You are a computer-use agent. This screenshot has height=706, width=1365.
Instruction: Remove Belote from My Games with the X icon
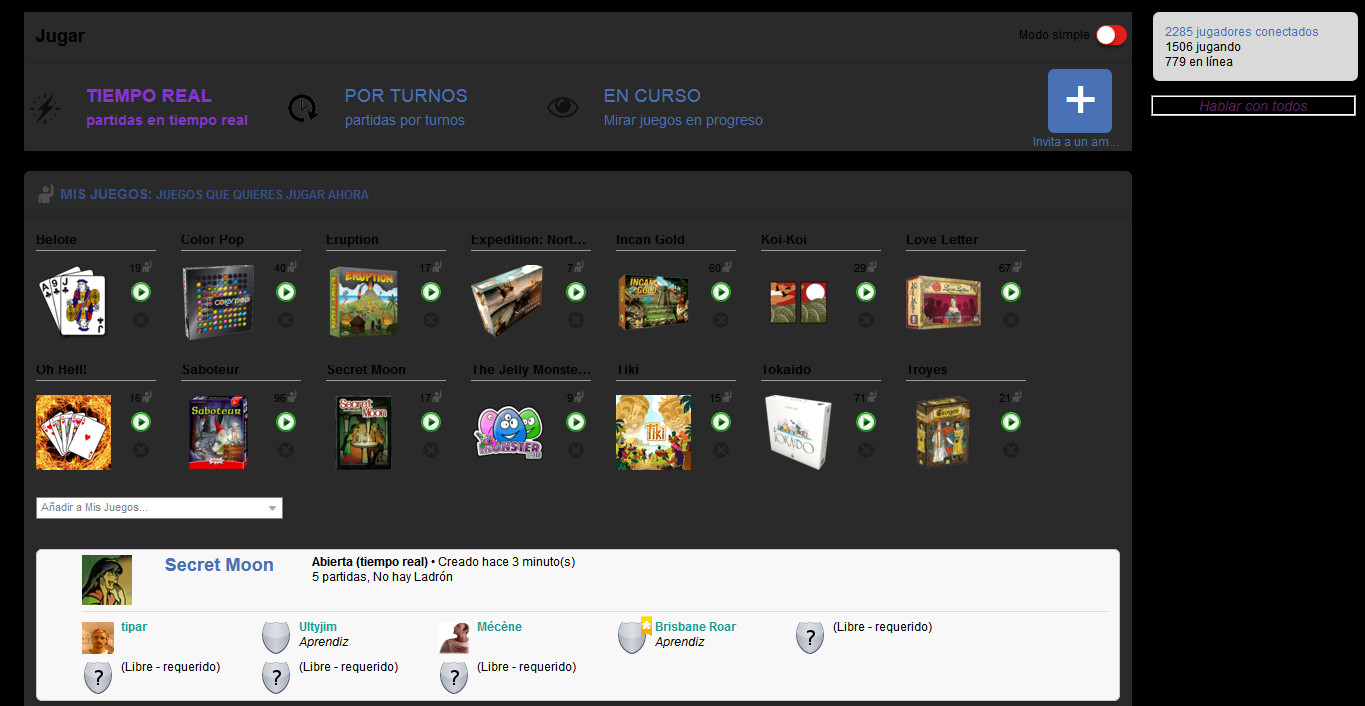point(141,320)
